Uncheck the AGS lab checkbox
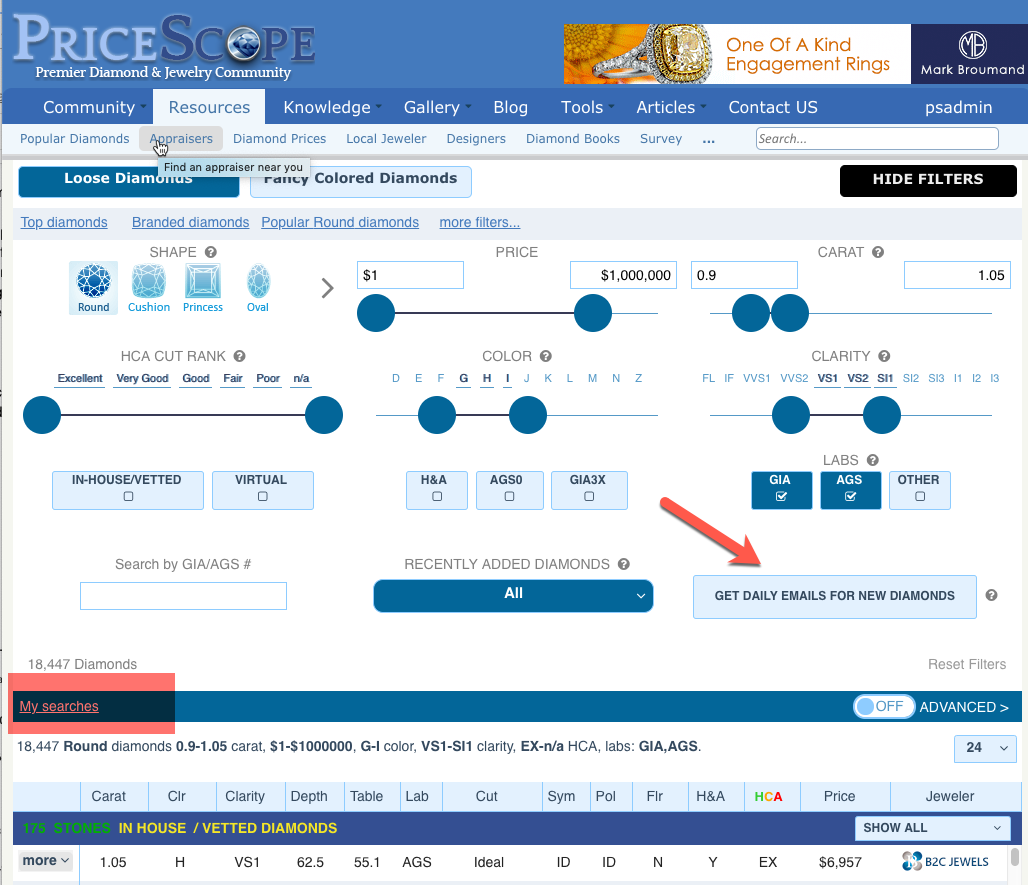Screen dimensions: 1028x885 pyautogui.click(x=850, y=496)
